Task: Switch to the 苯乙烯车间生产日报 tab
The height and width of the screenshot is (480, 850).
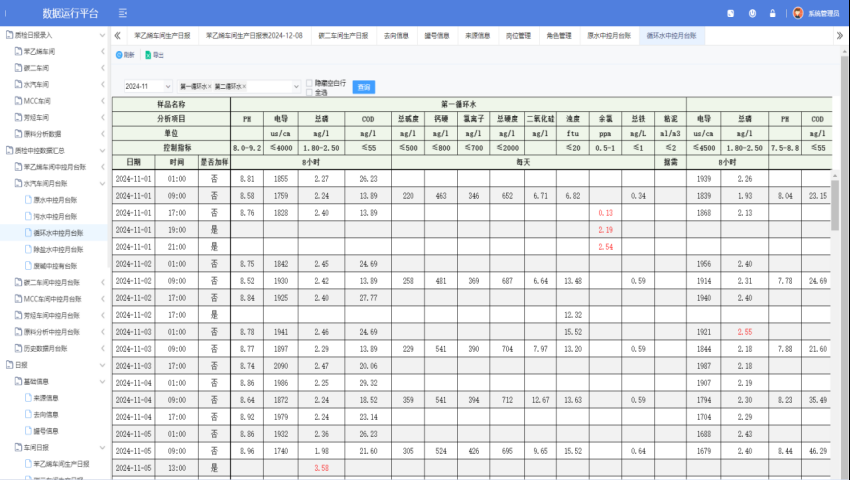Action: pyautogui.click(x=162, y=36)
